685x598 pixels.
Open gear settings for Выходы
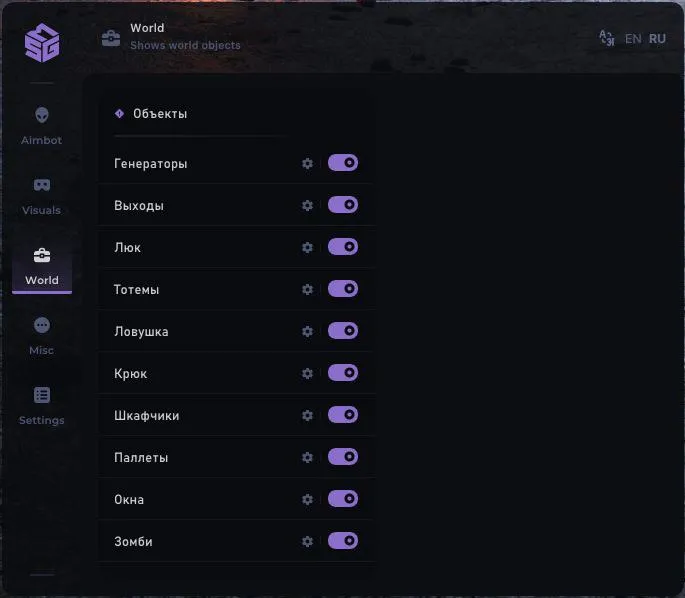point(308,205)
